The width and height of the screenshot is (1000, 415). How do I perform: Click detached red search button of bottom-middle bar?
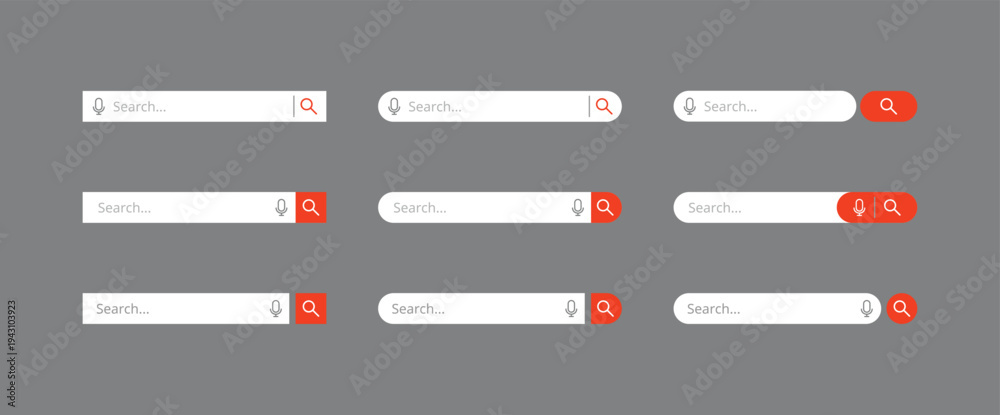(606, 309)
